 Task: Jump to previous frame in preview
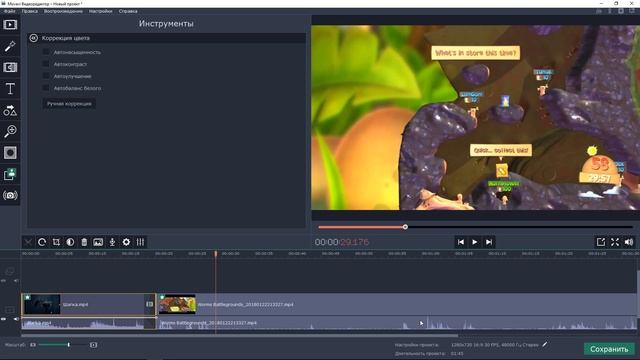click(460, 242)
